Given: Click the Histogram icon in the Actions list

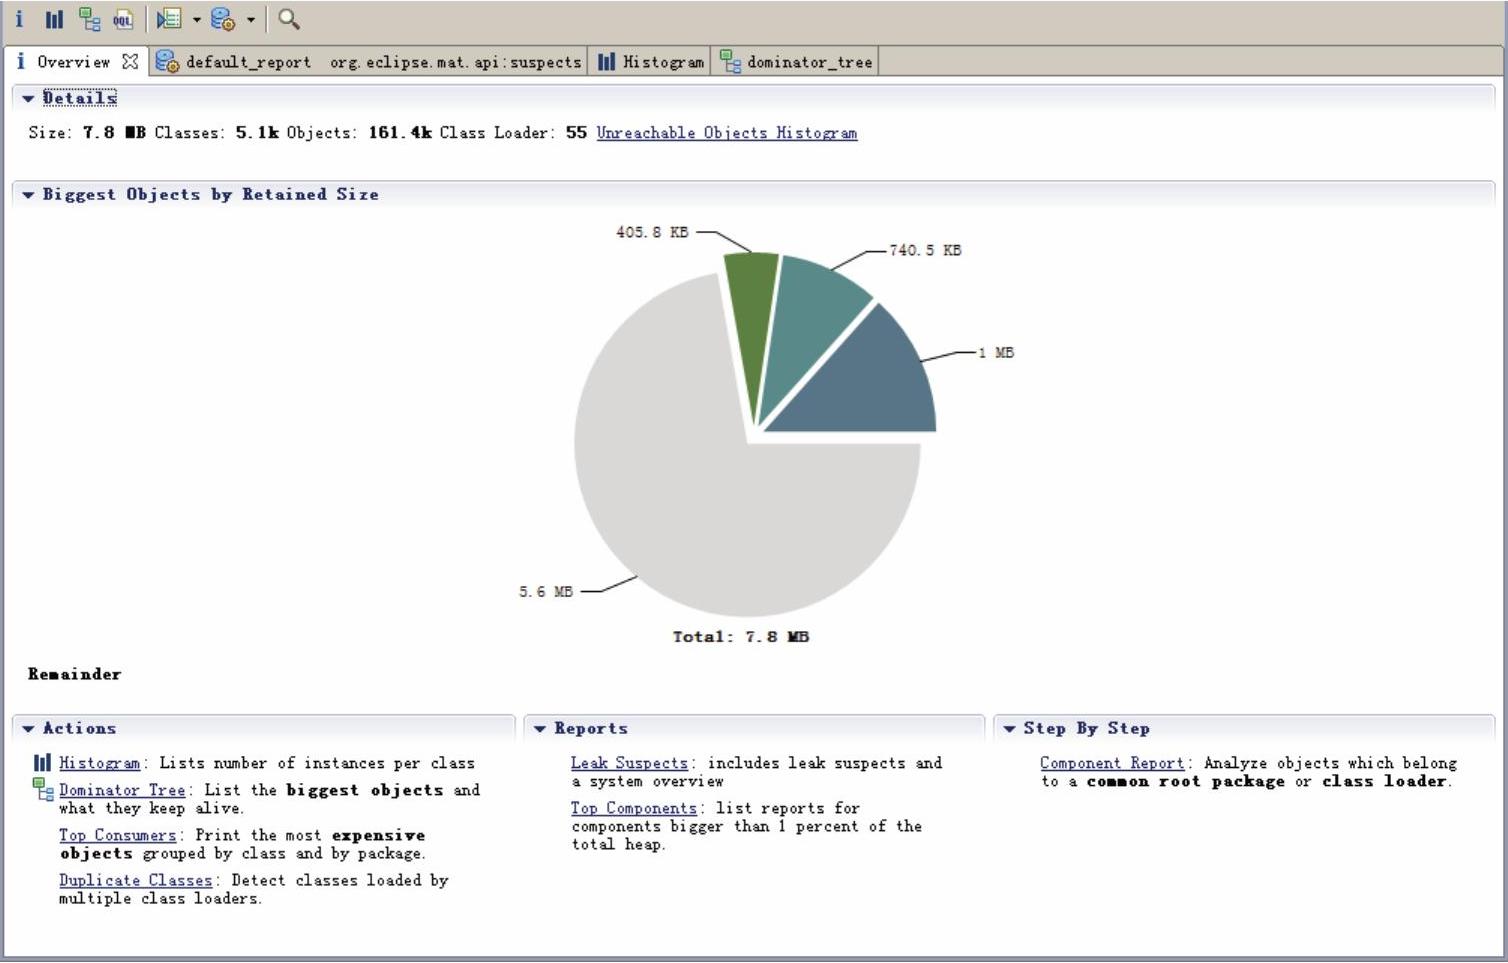Looking at the screenshot, I should tap(42, 763).
